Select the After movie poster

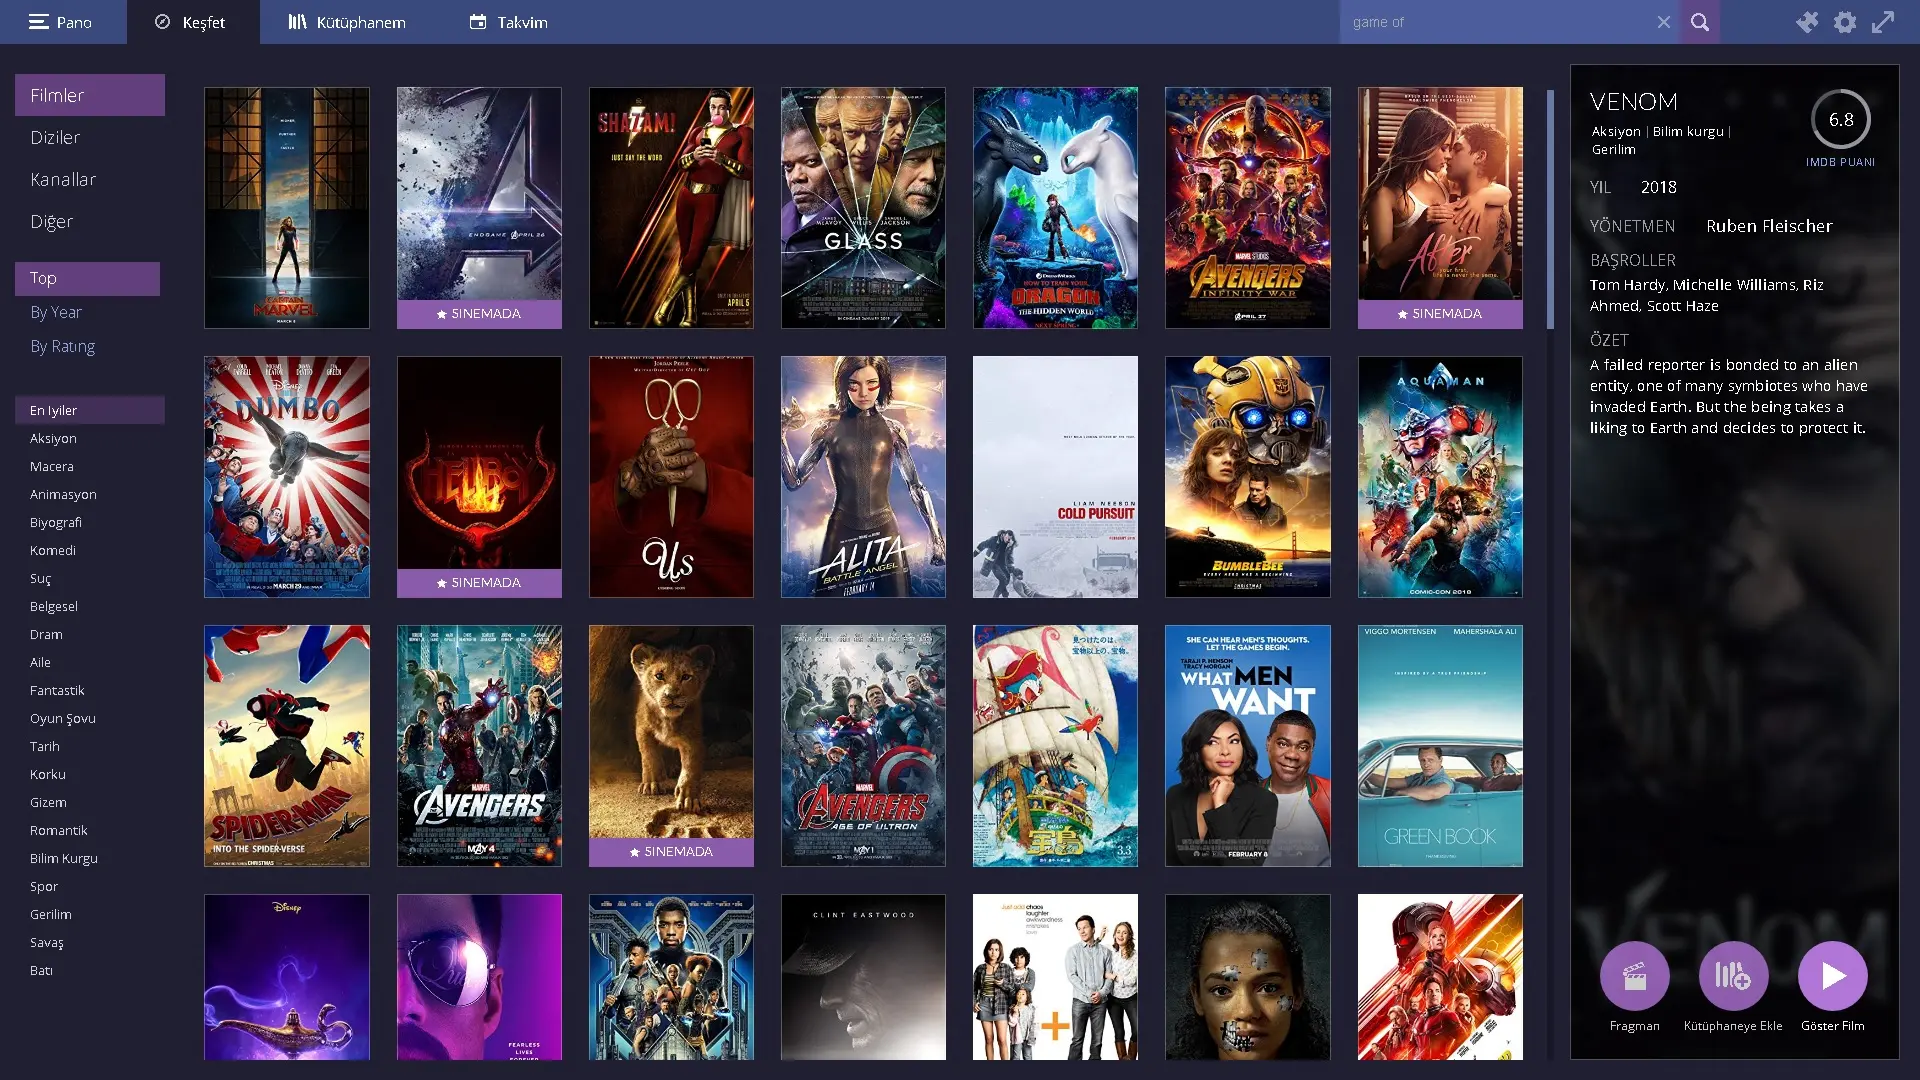[x=1440, y=208]
